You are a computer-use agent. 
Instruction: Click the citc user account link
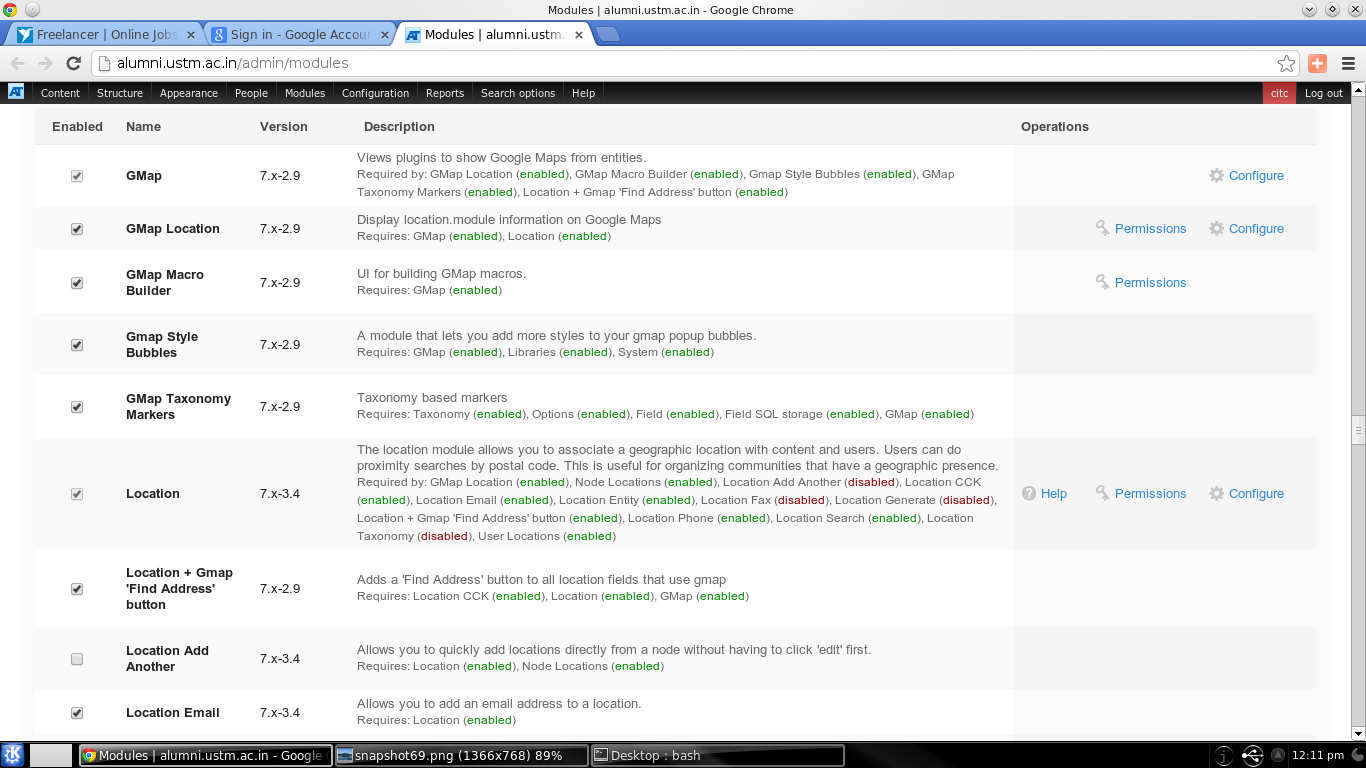pos(1279,93)
